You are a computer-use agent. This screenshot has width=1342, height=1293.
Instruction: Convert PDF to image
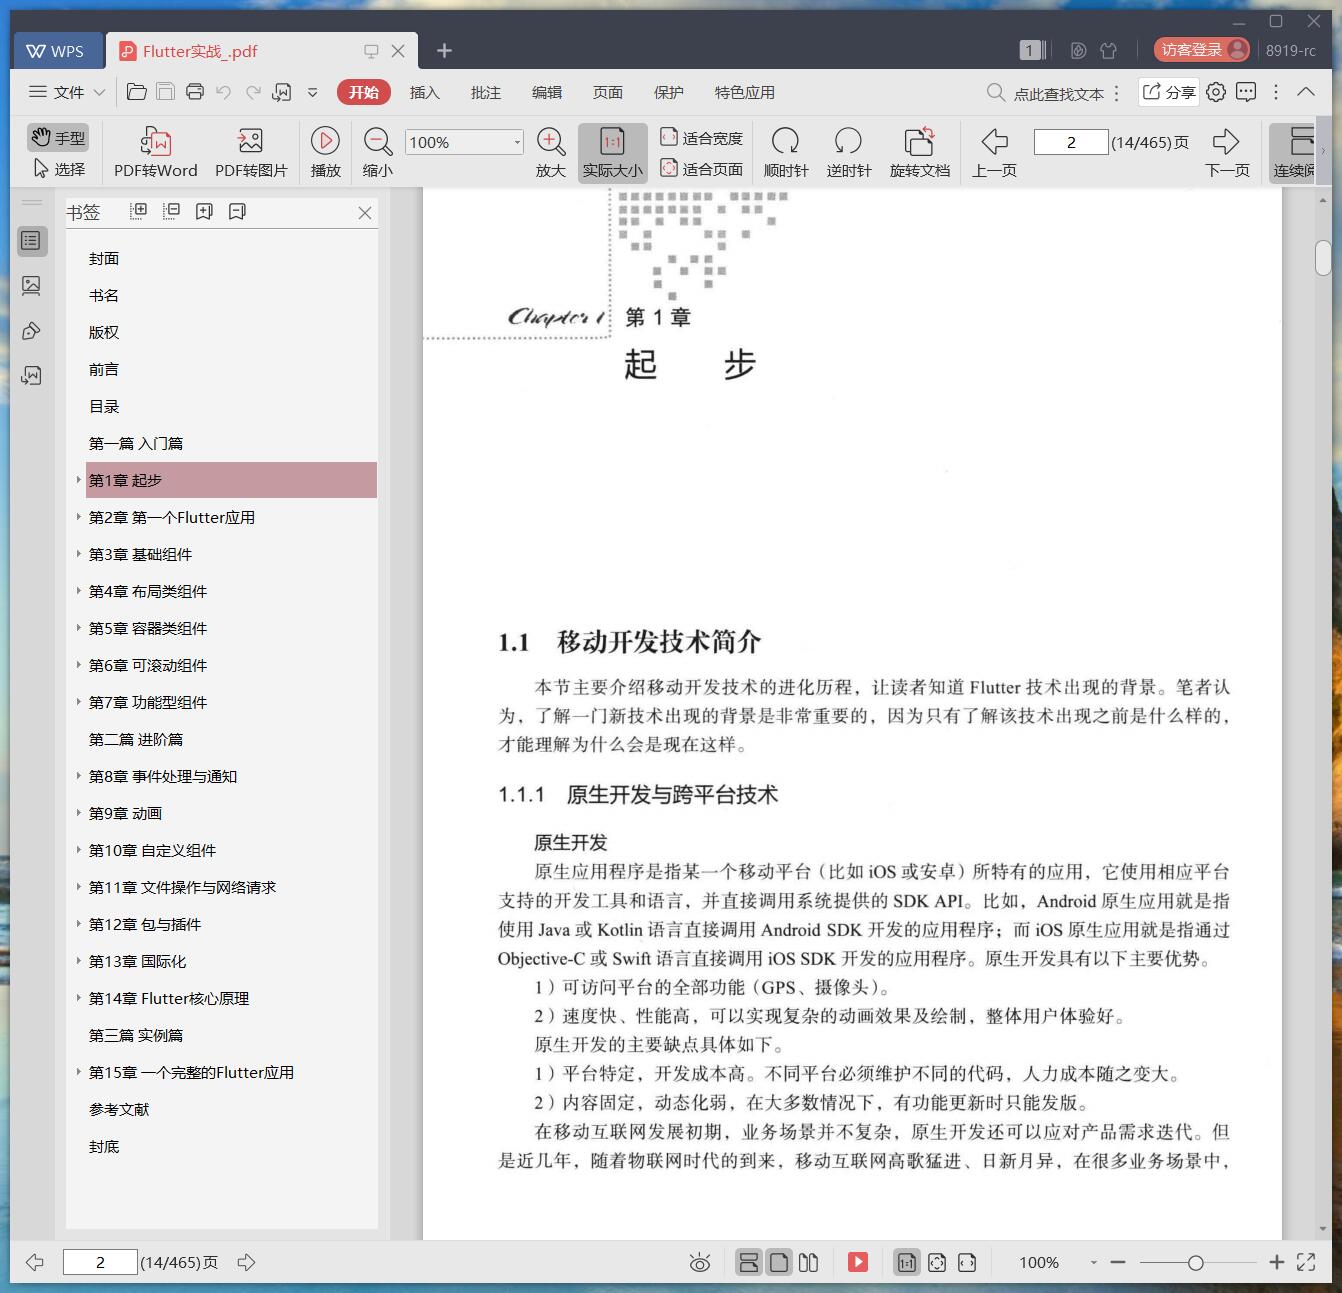click(x=251, y=152)
